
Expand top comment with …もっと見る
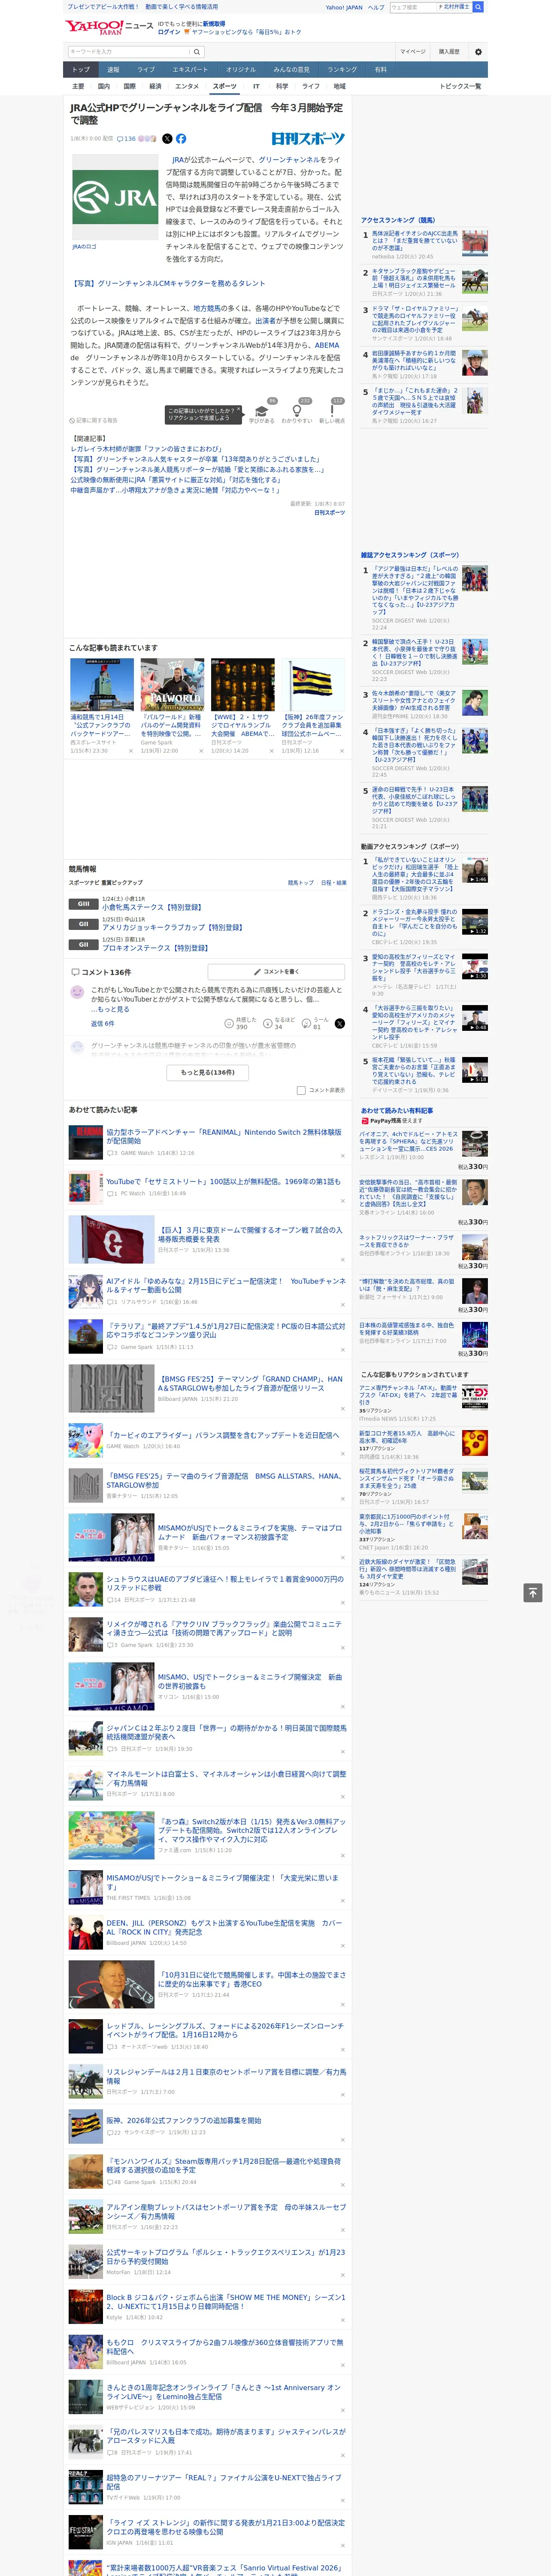110,1009
